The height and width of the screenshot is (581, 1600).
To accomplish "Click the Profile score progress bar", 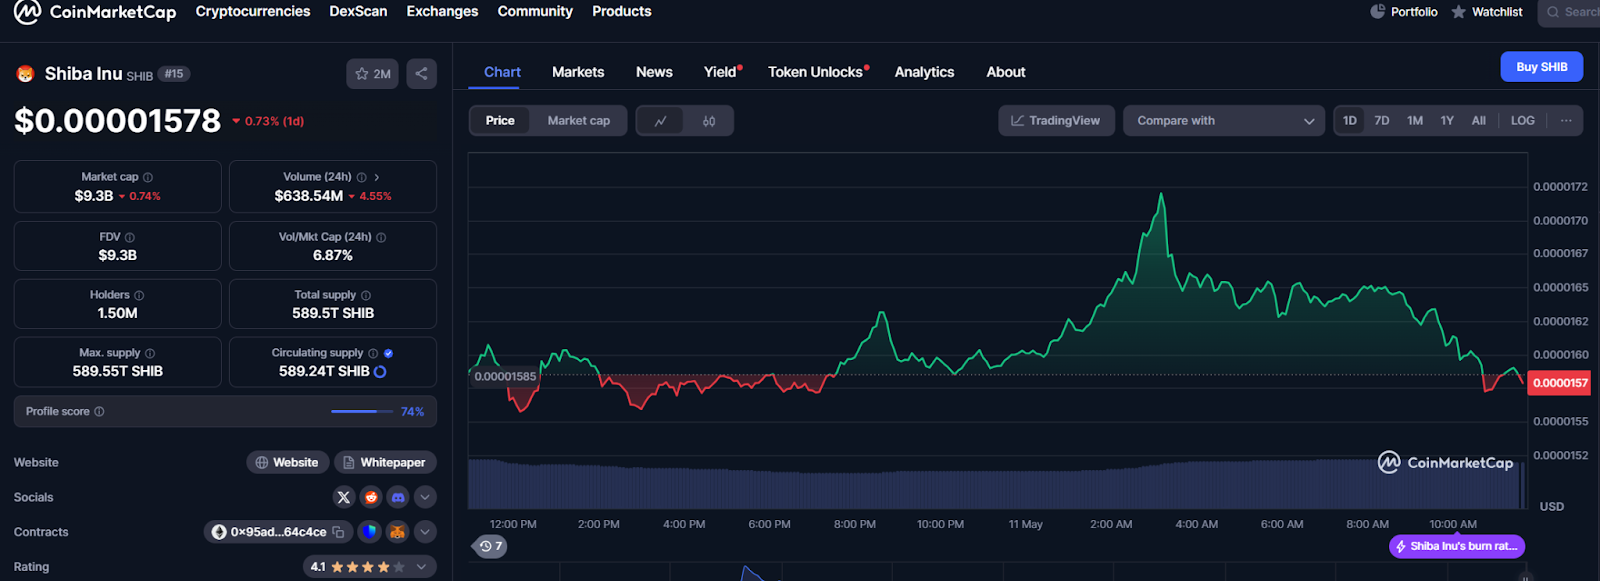I will click(362, 412).
